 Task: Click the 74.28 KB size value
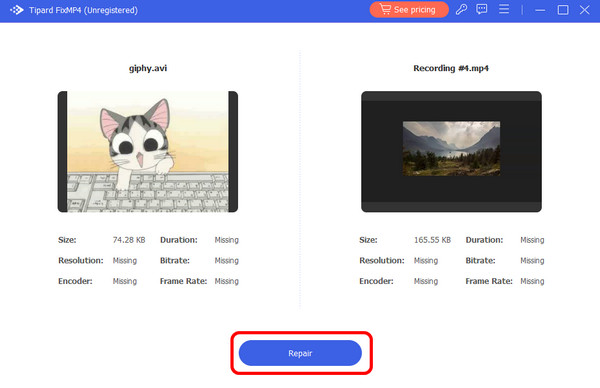(129, 240)
